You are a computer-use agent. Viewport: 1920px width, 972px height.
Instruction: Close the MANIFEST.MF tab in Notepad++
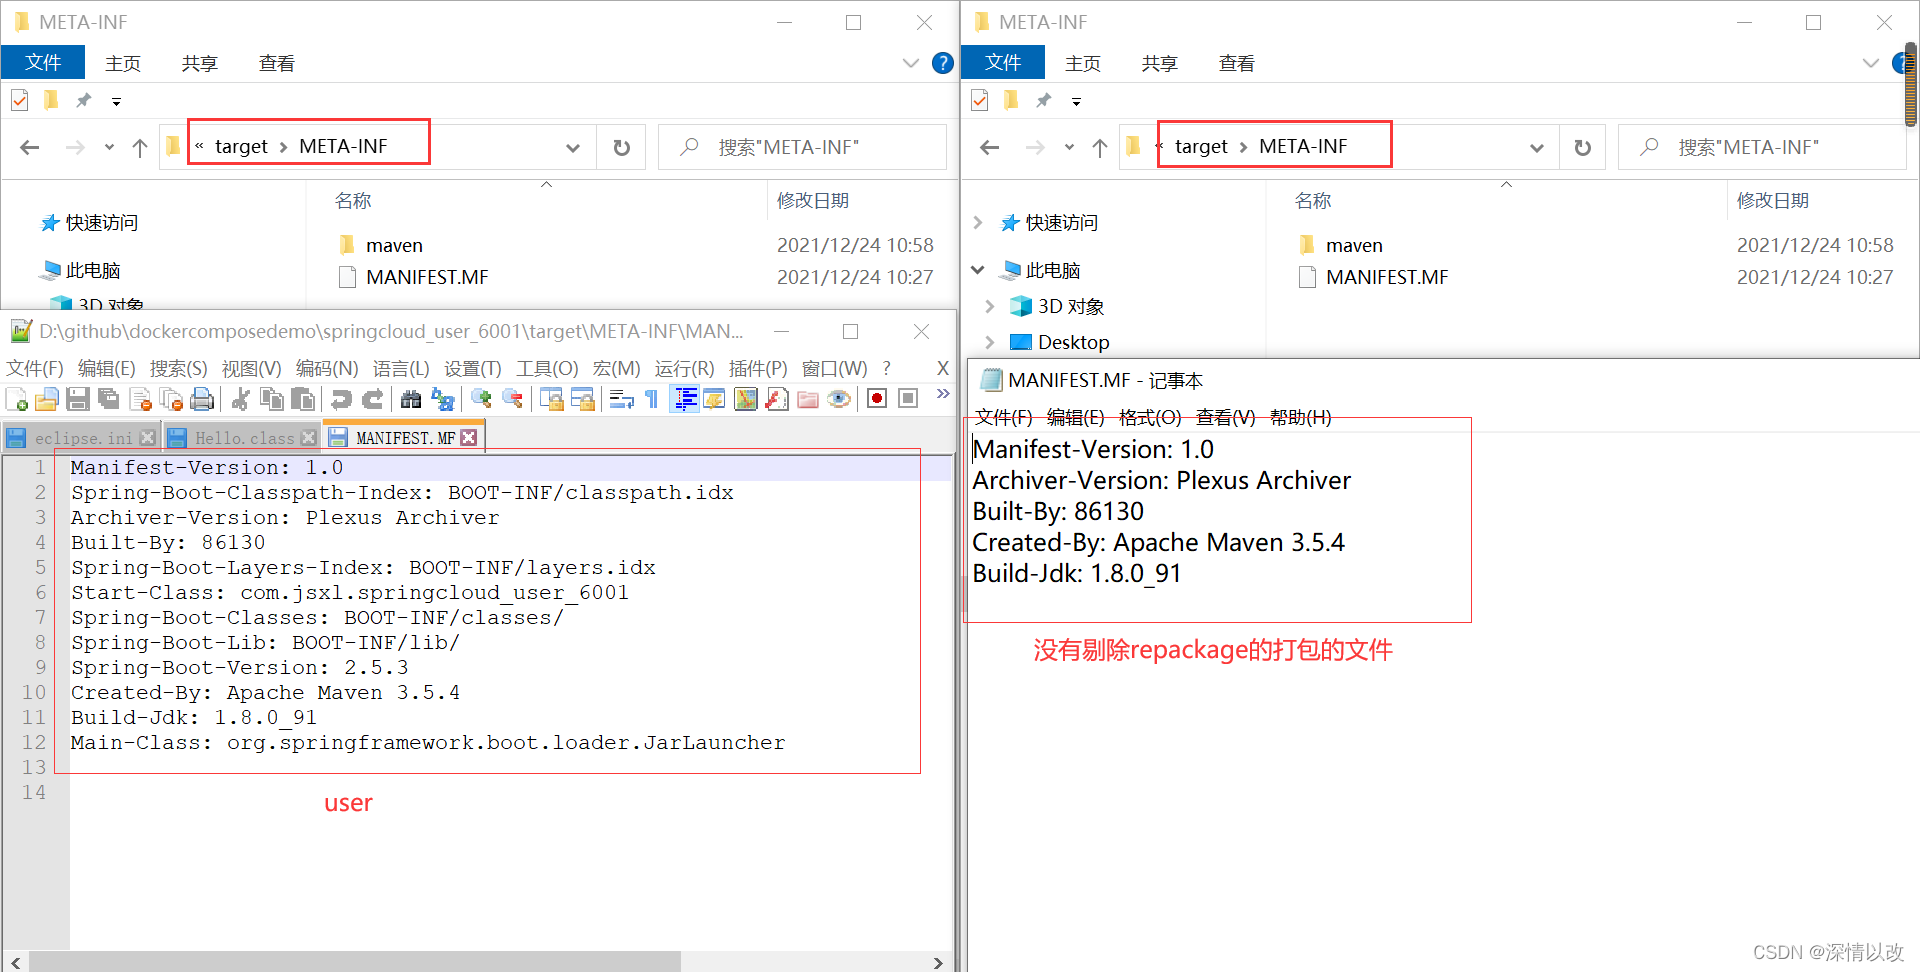[468, 438]
